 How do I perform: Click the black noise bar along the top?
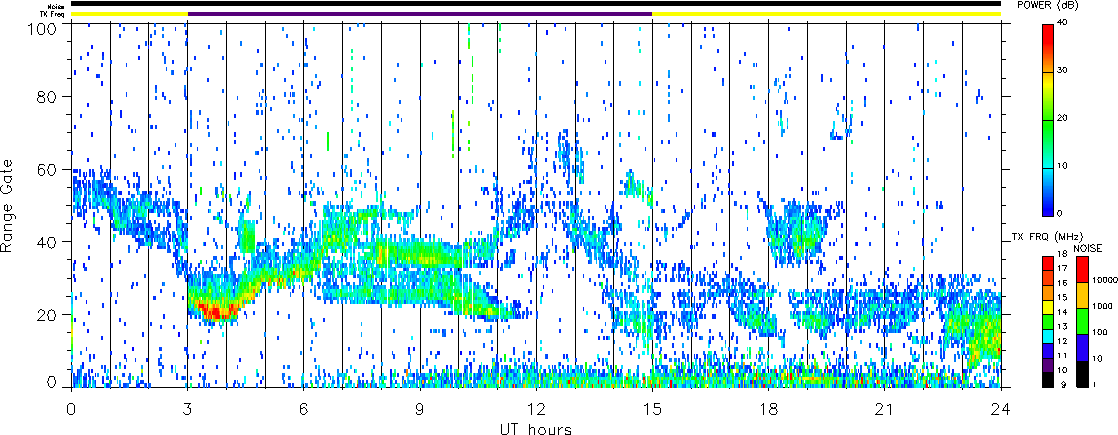click(x=536, y=4)
